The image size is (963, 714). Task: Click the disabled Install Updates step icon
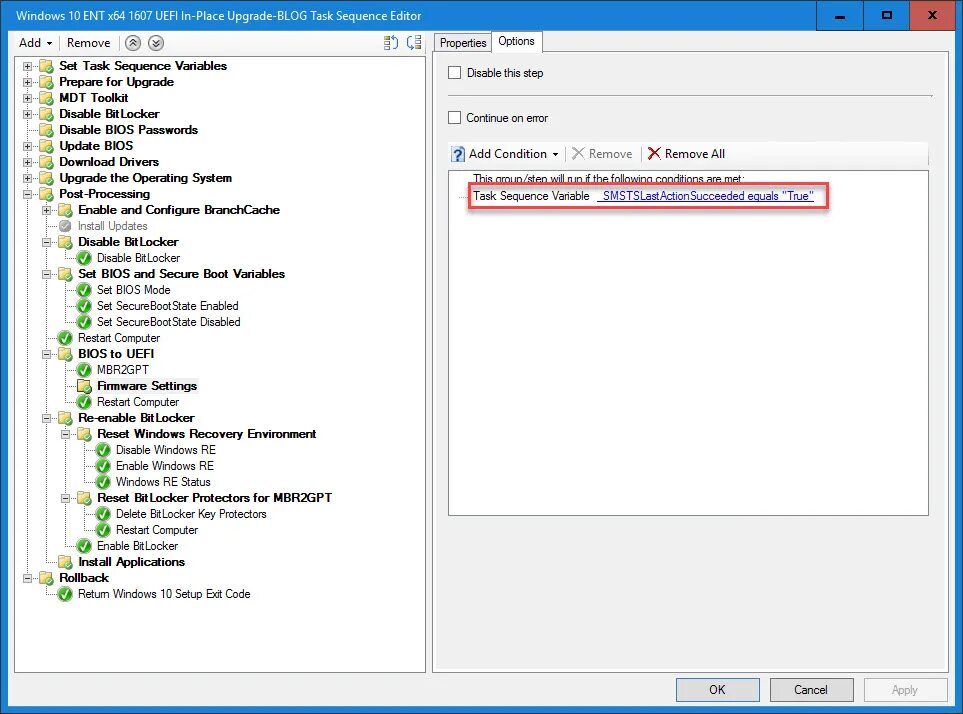pos(65,226)
